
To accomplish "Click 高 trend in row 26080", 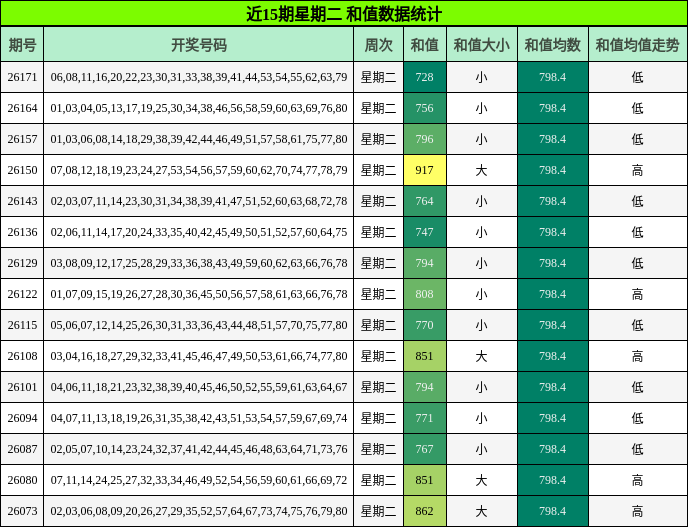I will (638, 480).
